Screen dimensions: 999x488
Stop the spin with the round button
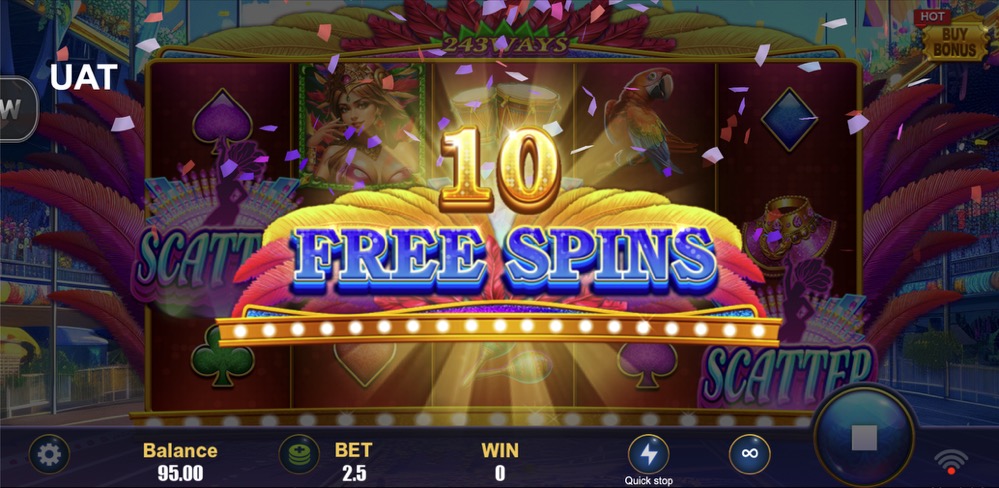tap(864, 438)
